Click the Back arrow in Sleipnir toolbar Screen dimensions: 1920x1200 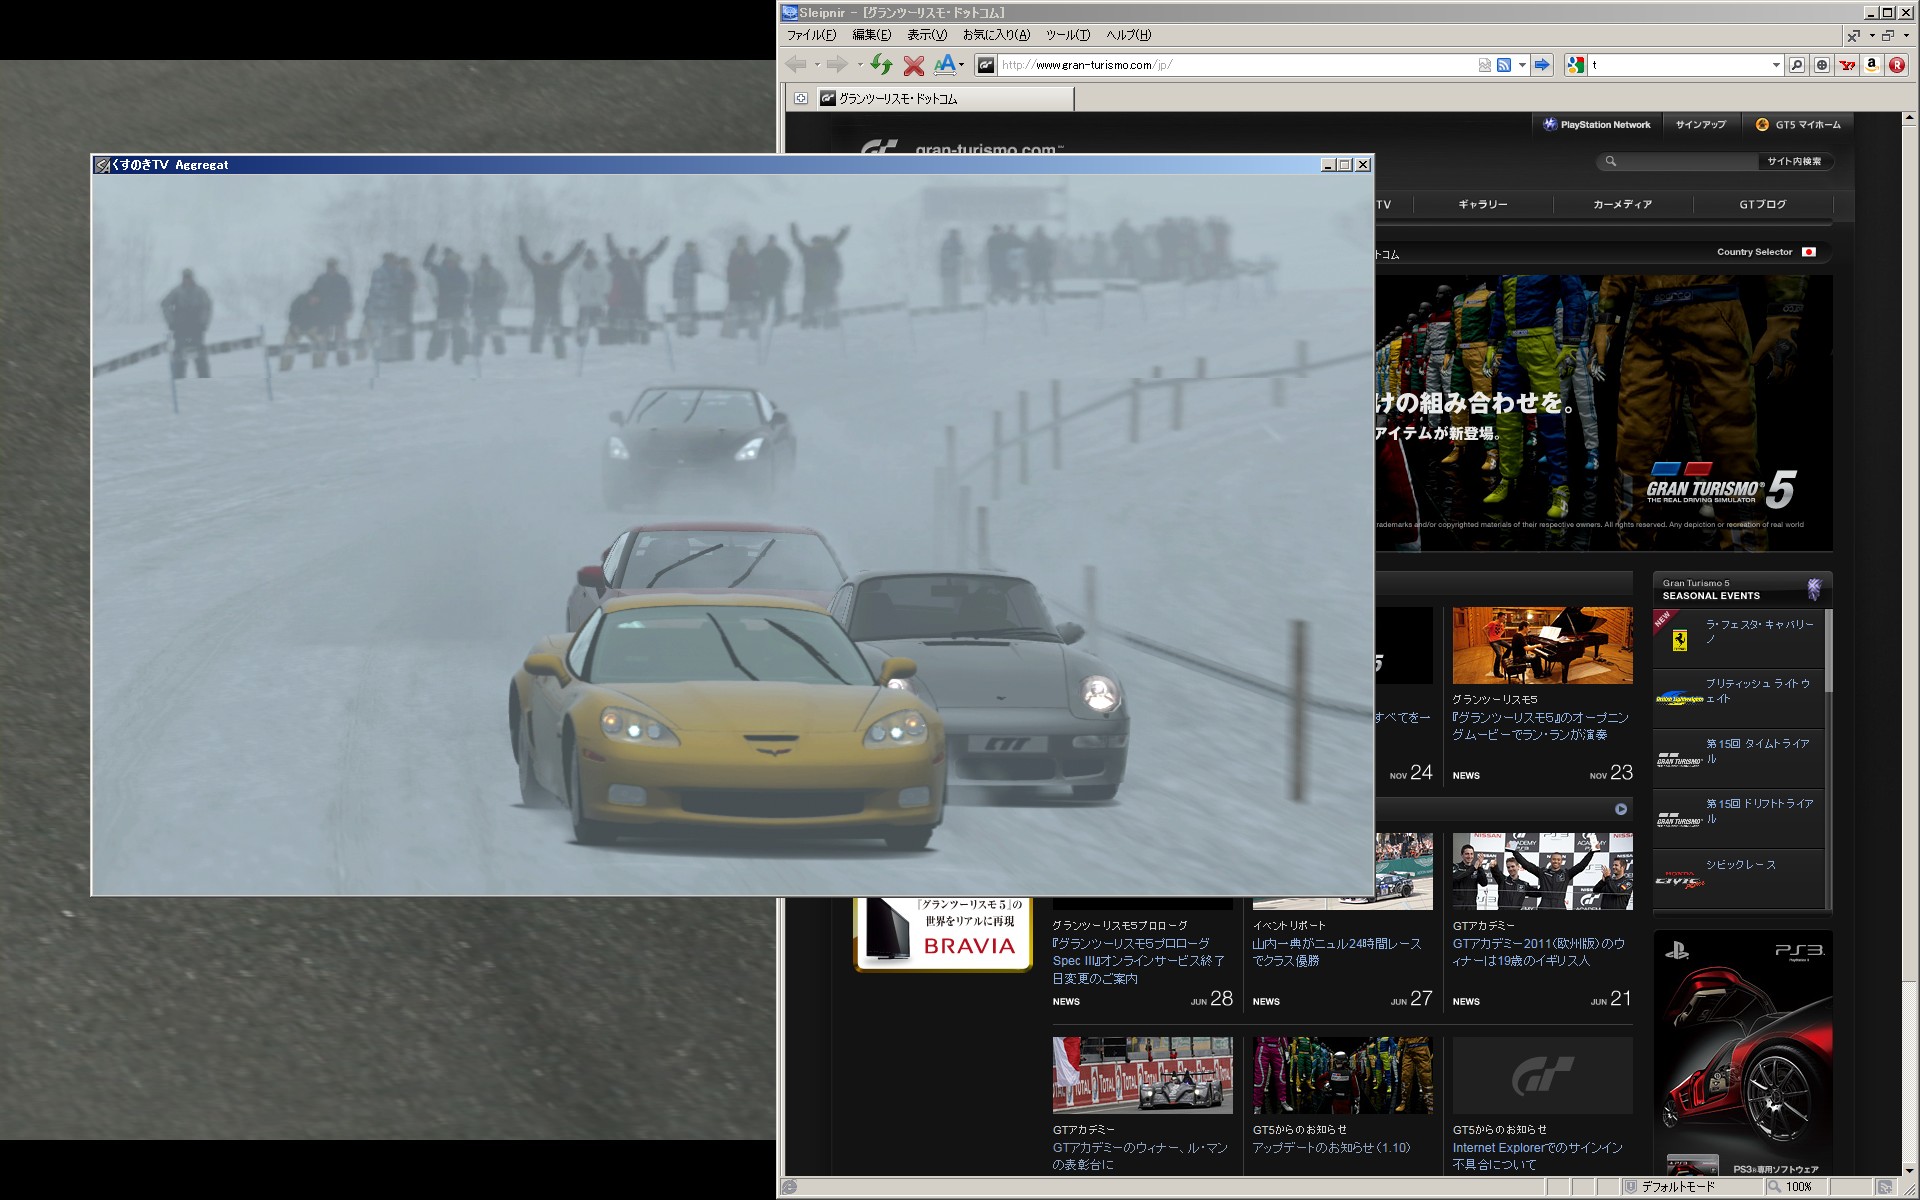pyautogui.click(x=796, y=65)
